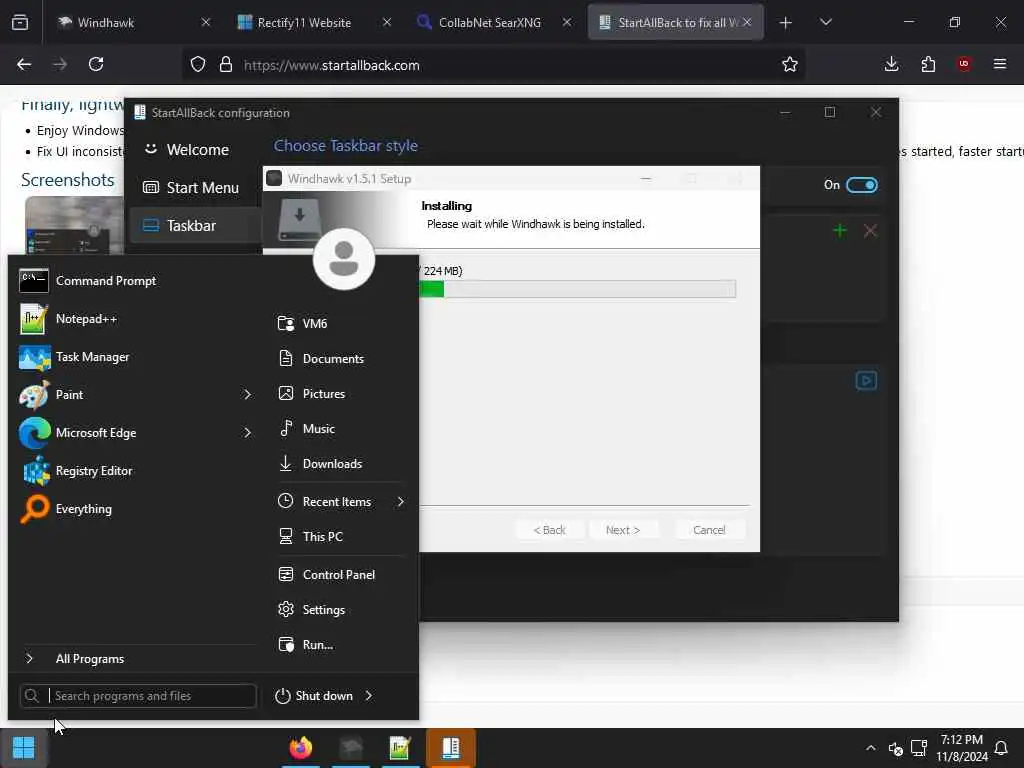1024x768 pixels.
Task: Click the green plus icon in StartAllBack
Action: [x=840, y=231]
